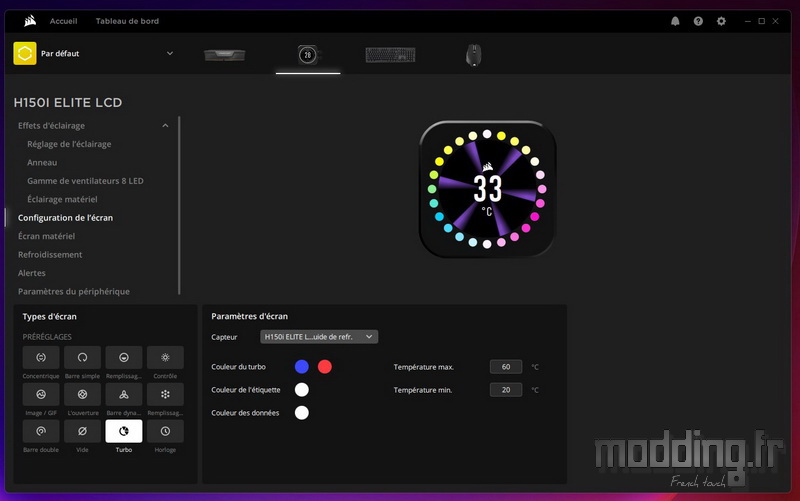Select the RAM memory device
Image resolution: width=800 pixels, height=501 pixels.
(224, 55)
